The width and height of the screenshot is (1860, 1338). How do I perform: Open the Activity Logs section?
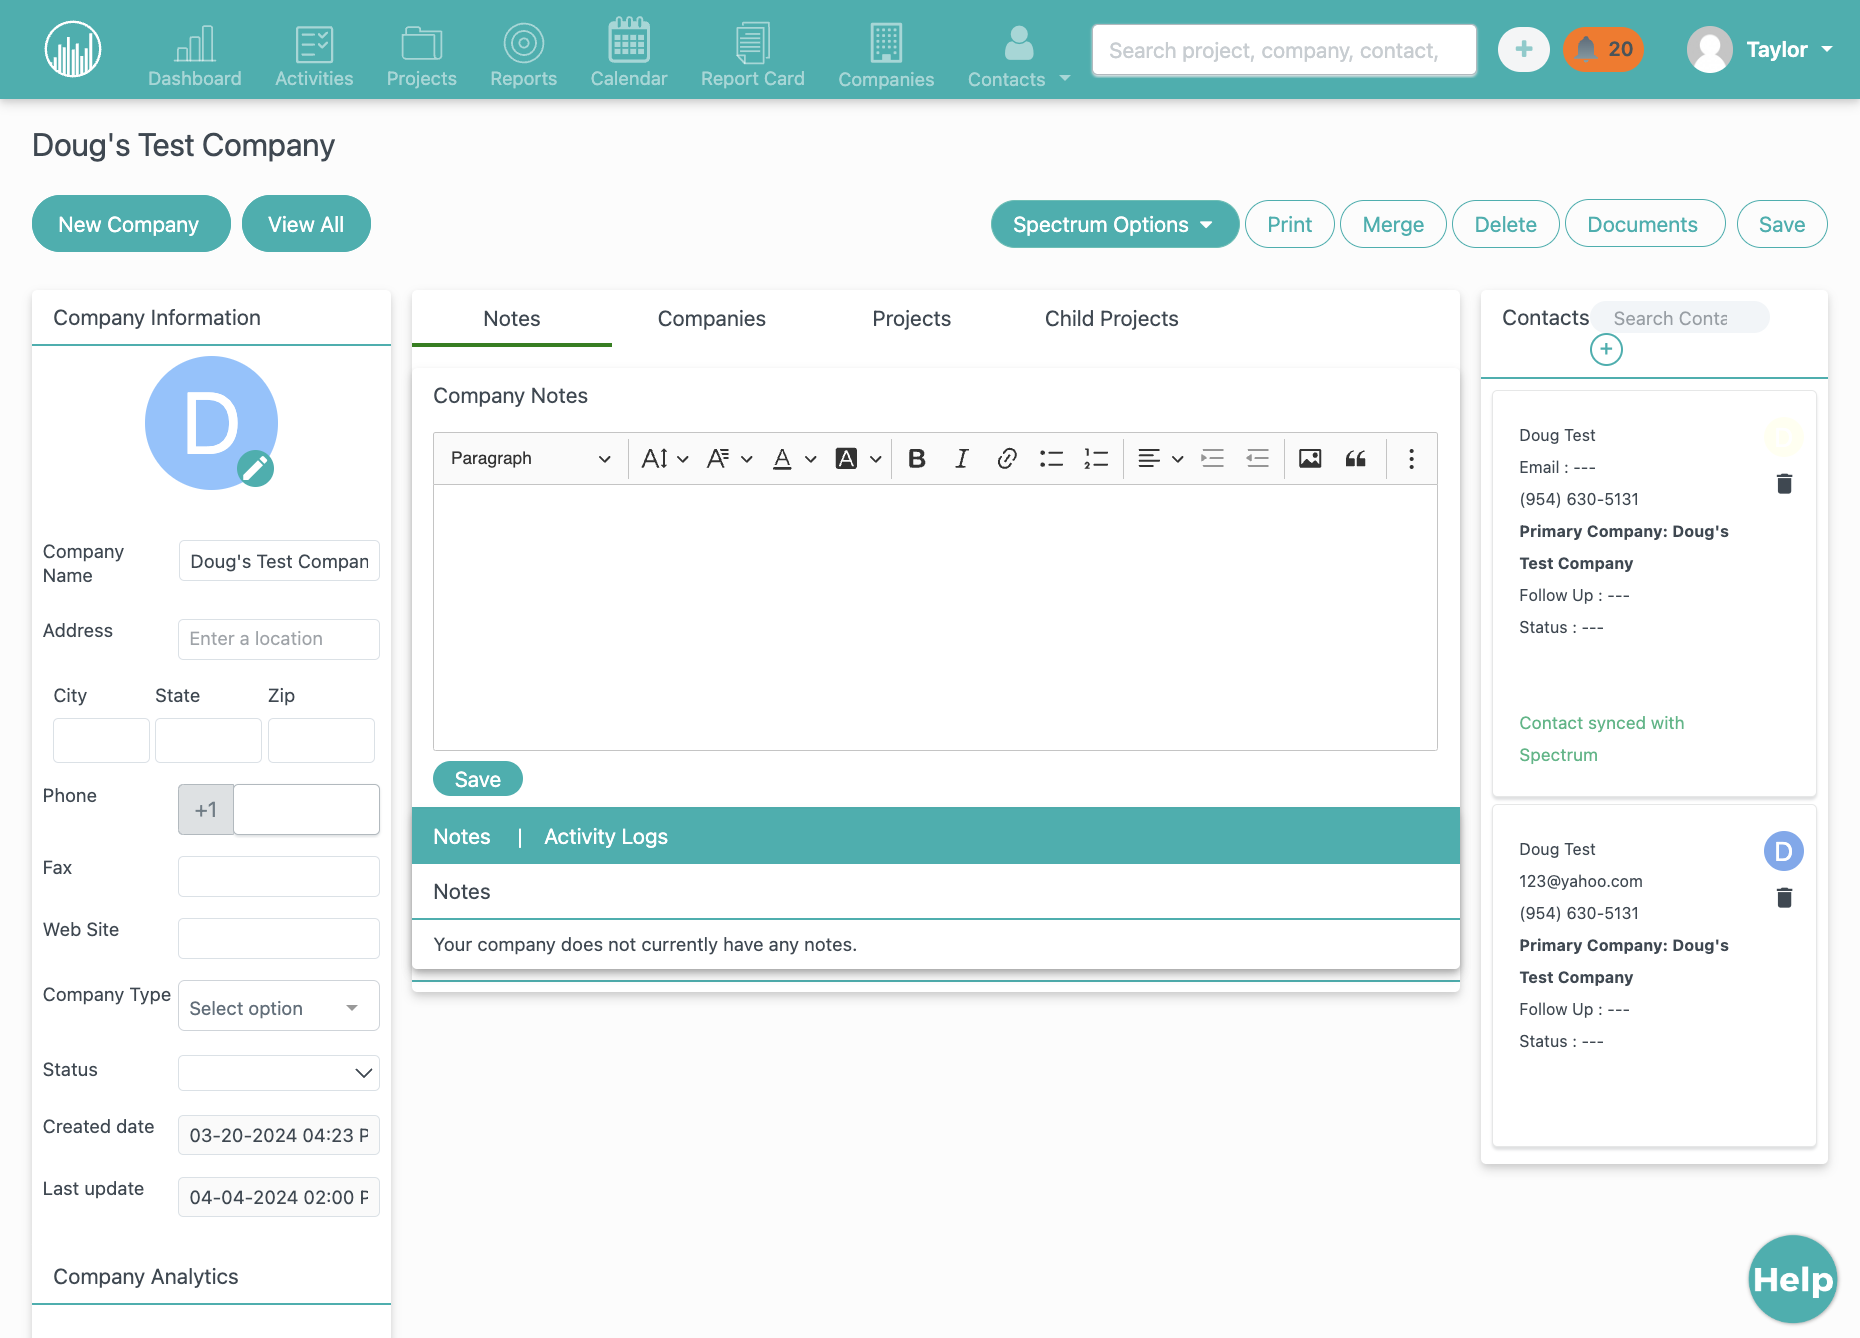click(606, 836)
